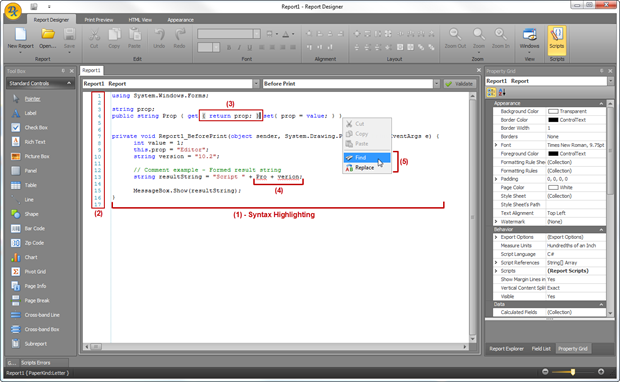This screenshot has height=382, width=620.
Task: Click the editor vertical scrollbar down arrow
Action: point(473,339)
